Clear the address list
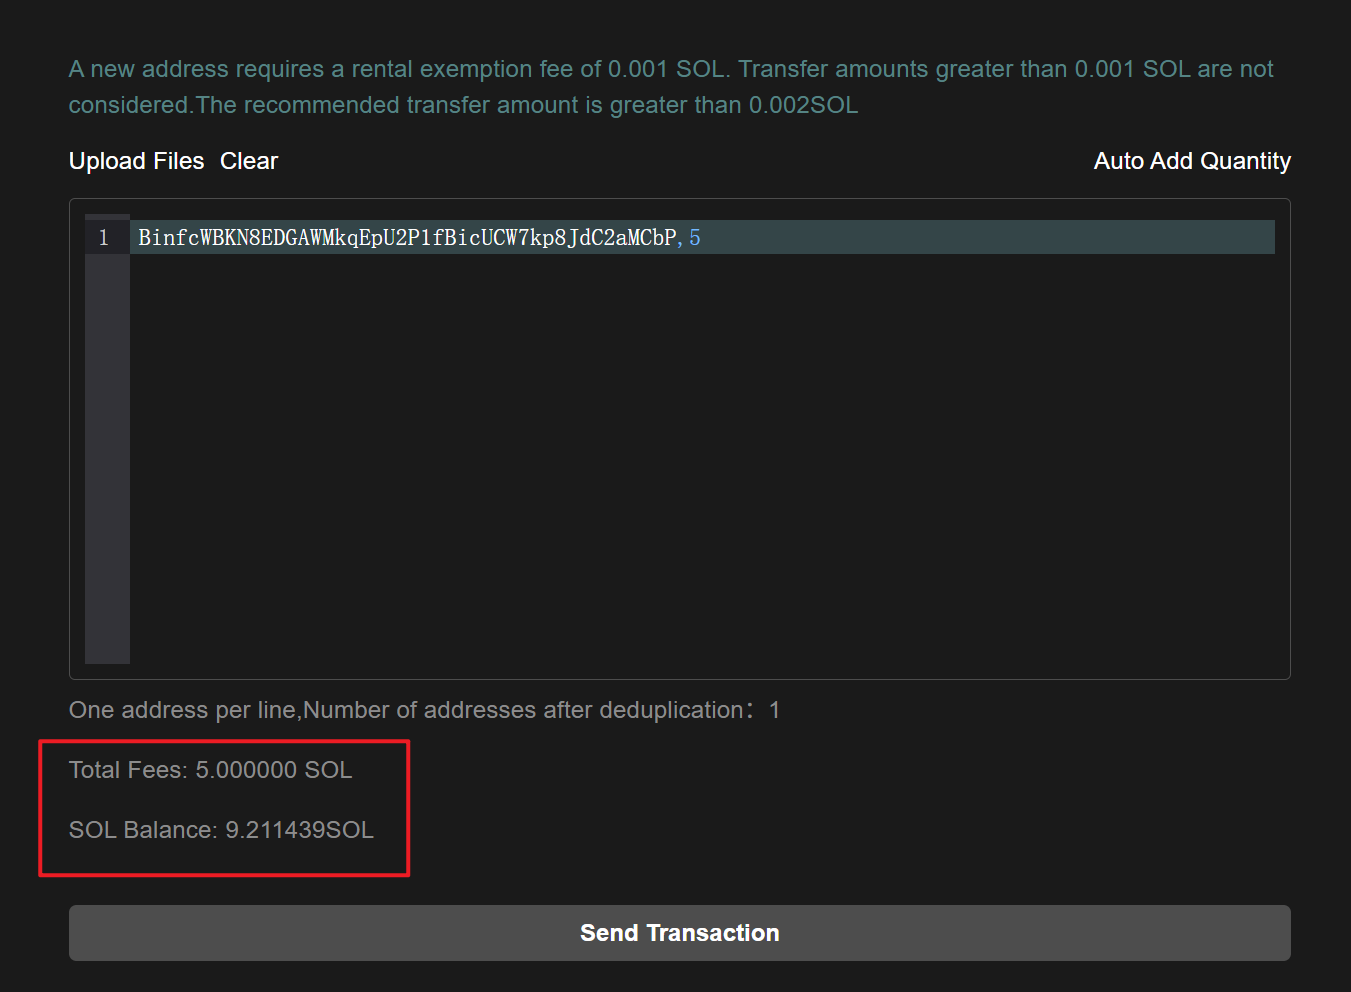Image resolution: width=1351 pixels, height=992 pixels. [249, 161]
